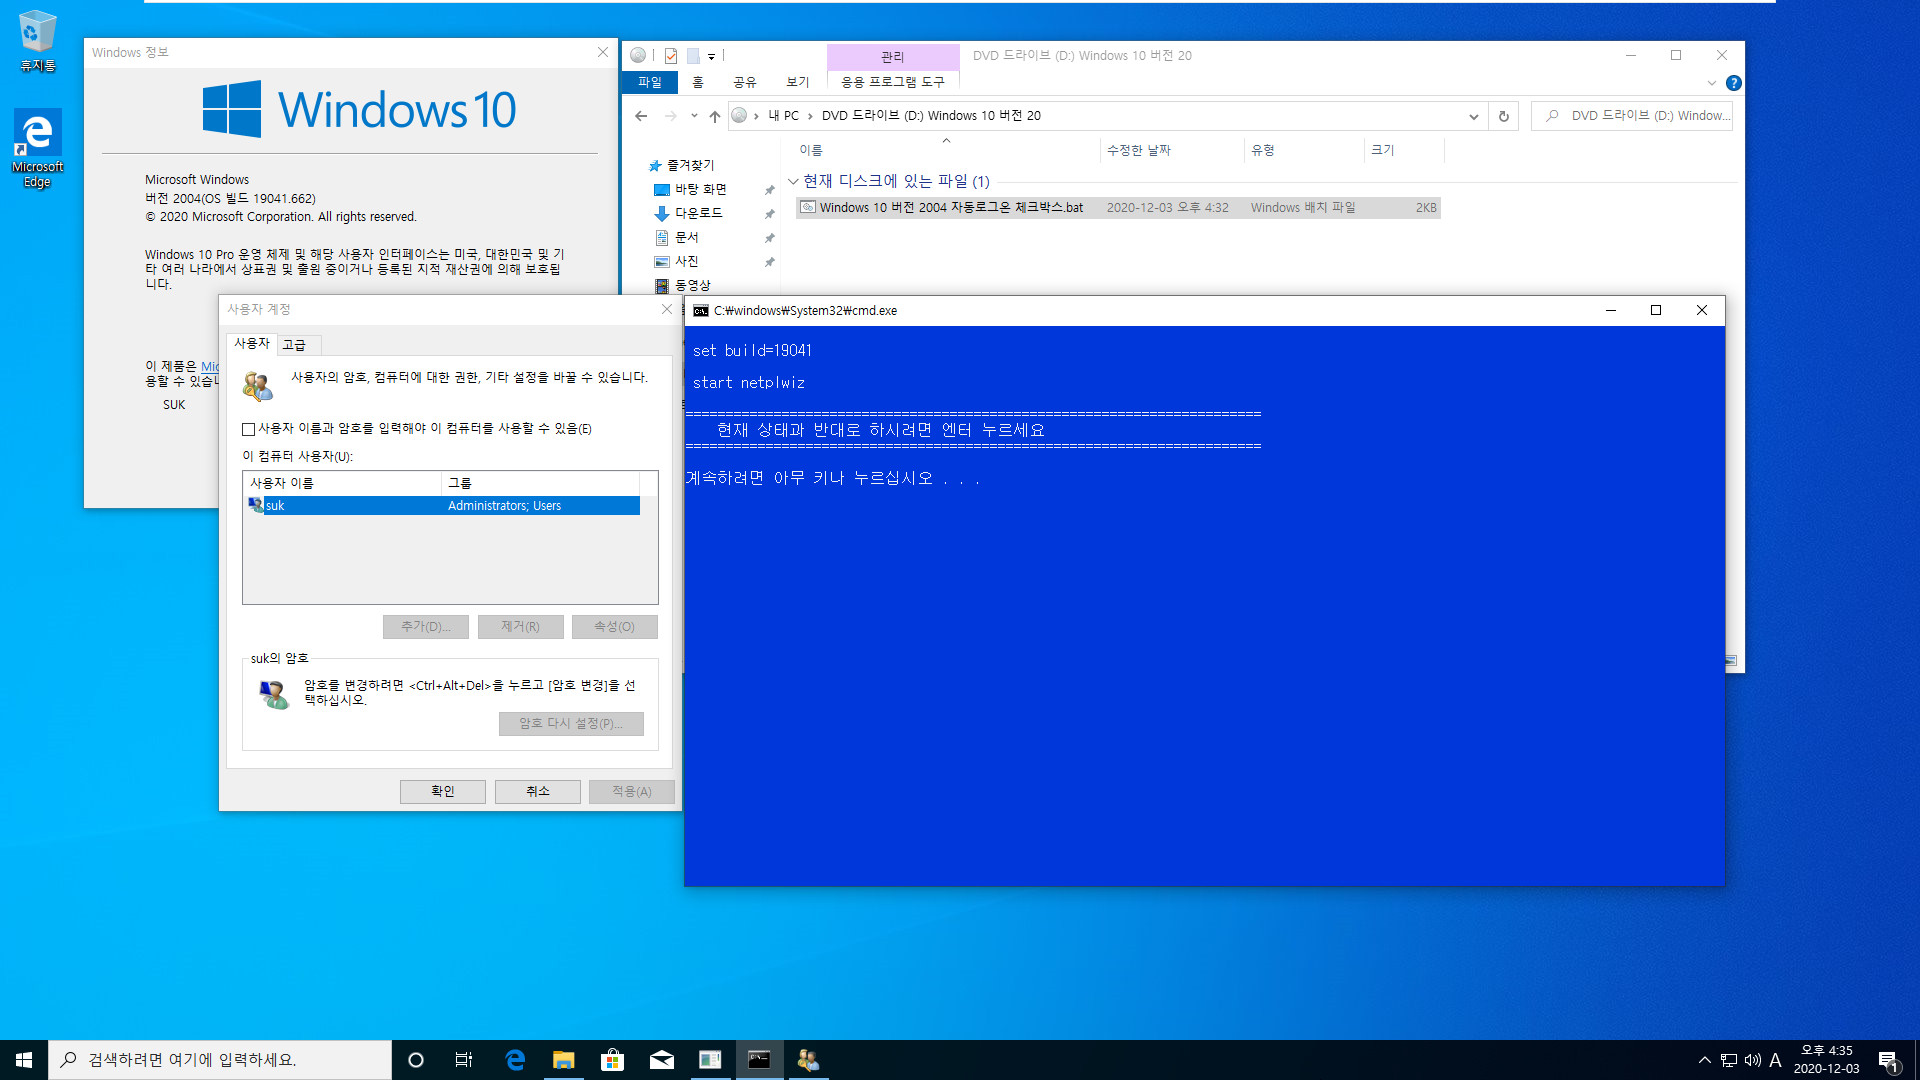Expand the Explorer ribbon chevron
The width and height of the screenshot is (1920, 1080).
pos(1711,83)
